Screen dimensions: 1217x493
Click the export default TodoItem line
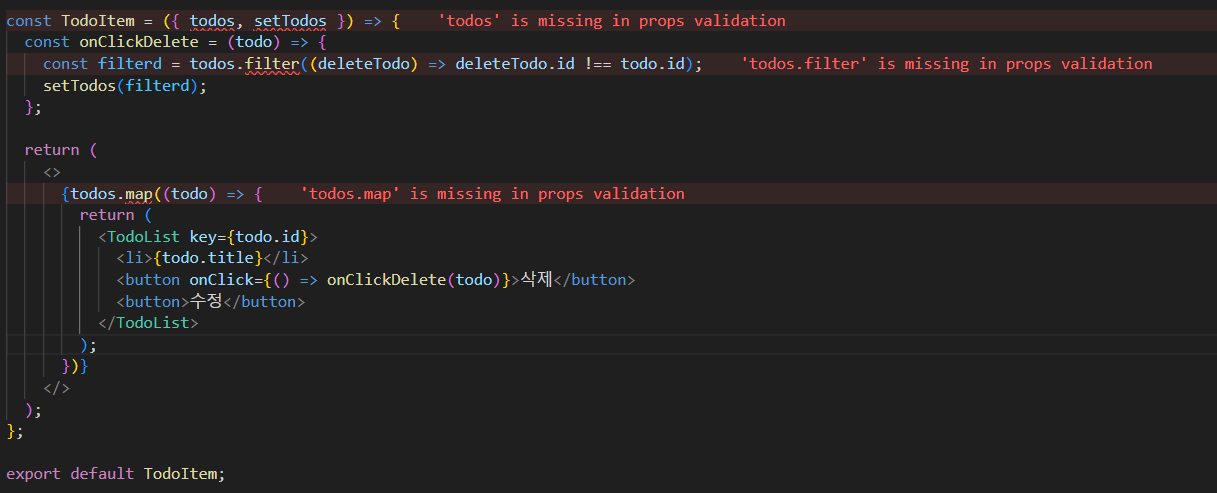pyautogui.click(x=116, y=473)
